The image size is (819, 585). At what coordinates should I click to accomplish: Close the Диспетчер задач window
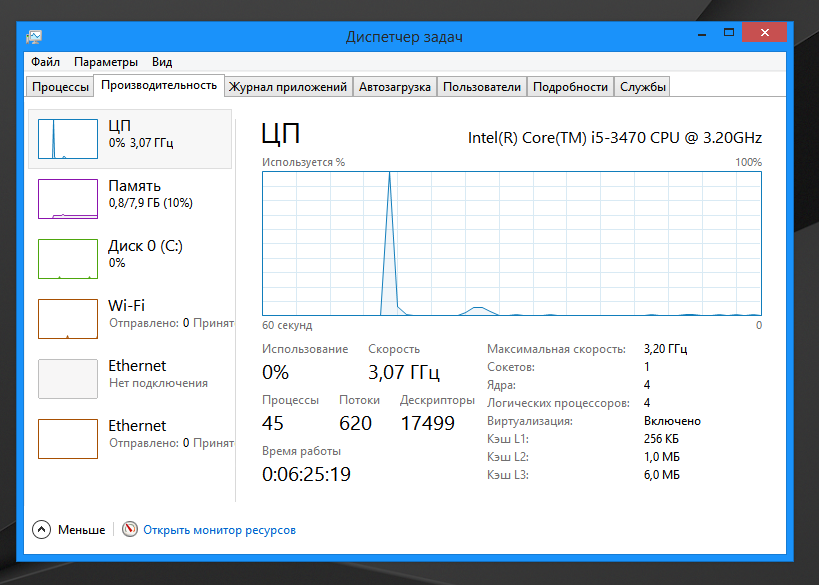[765, 32]
